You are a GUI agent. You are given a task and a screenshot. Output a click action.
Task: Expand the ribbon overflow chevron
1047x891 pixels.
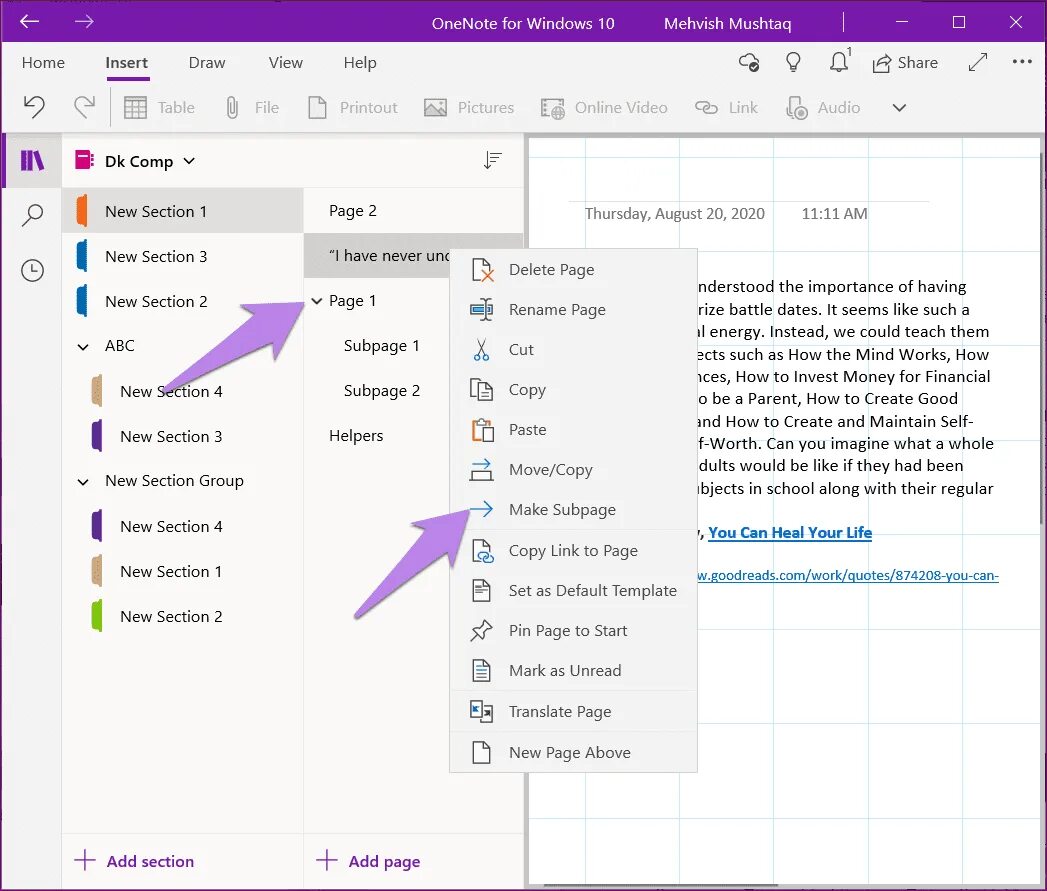(899, 108)
